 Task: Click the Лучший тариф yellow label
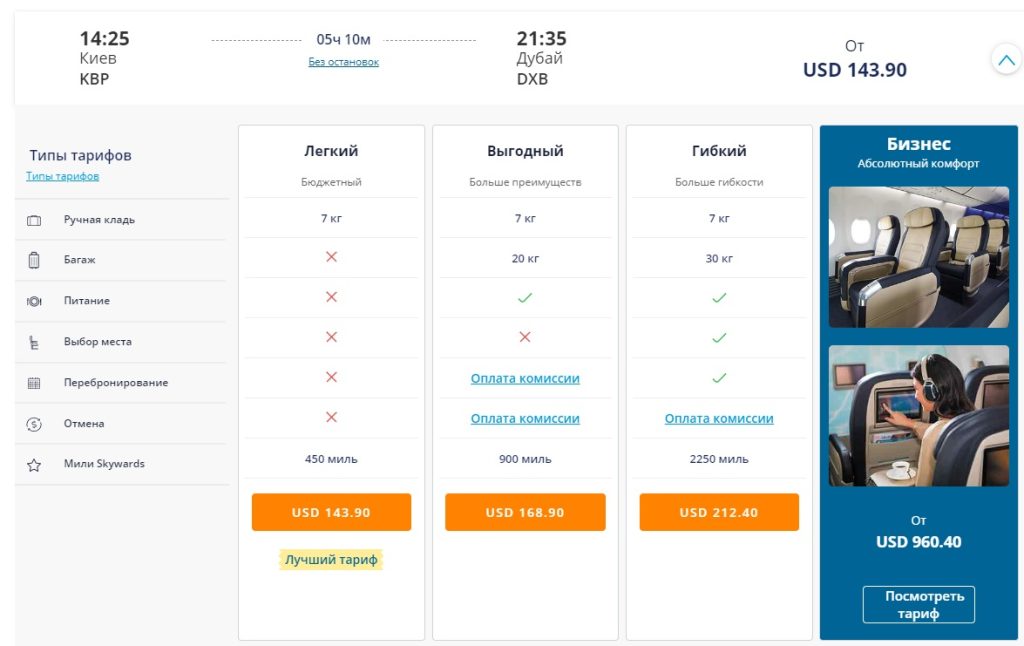point(331,560)
